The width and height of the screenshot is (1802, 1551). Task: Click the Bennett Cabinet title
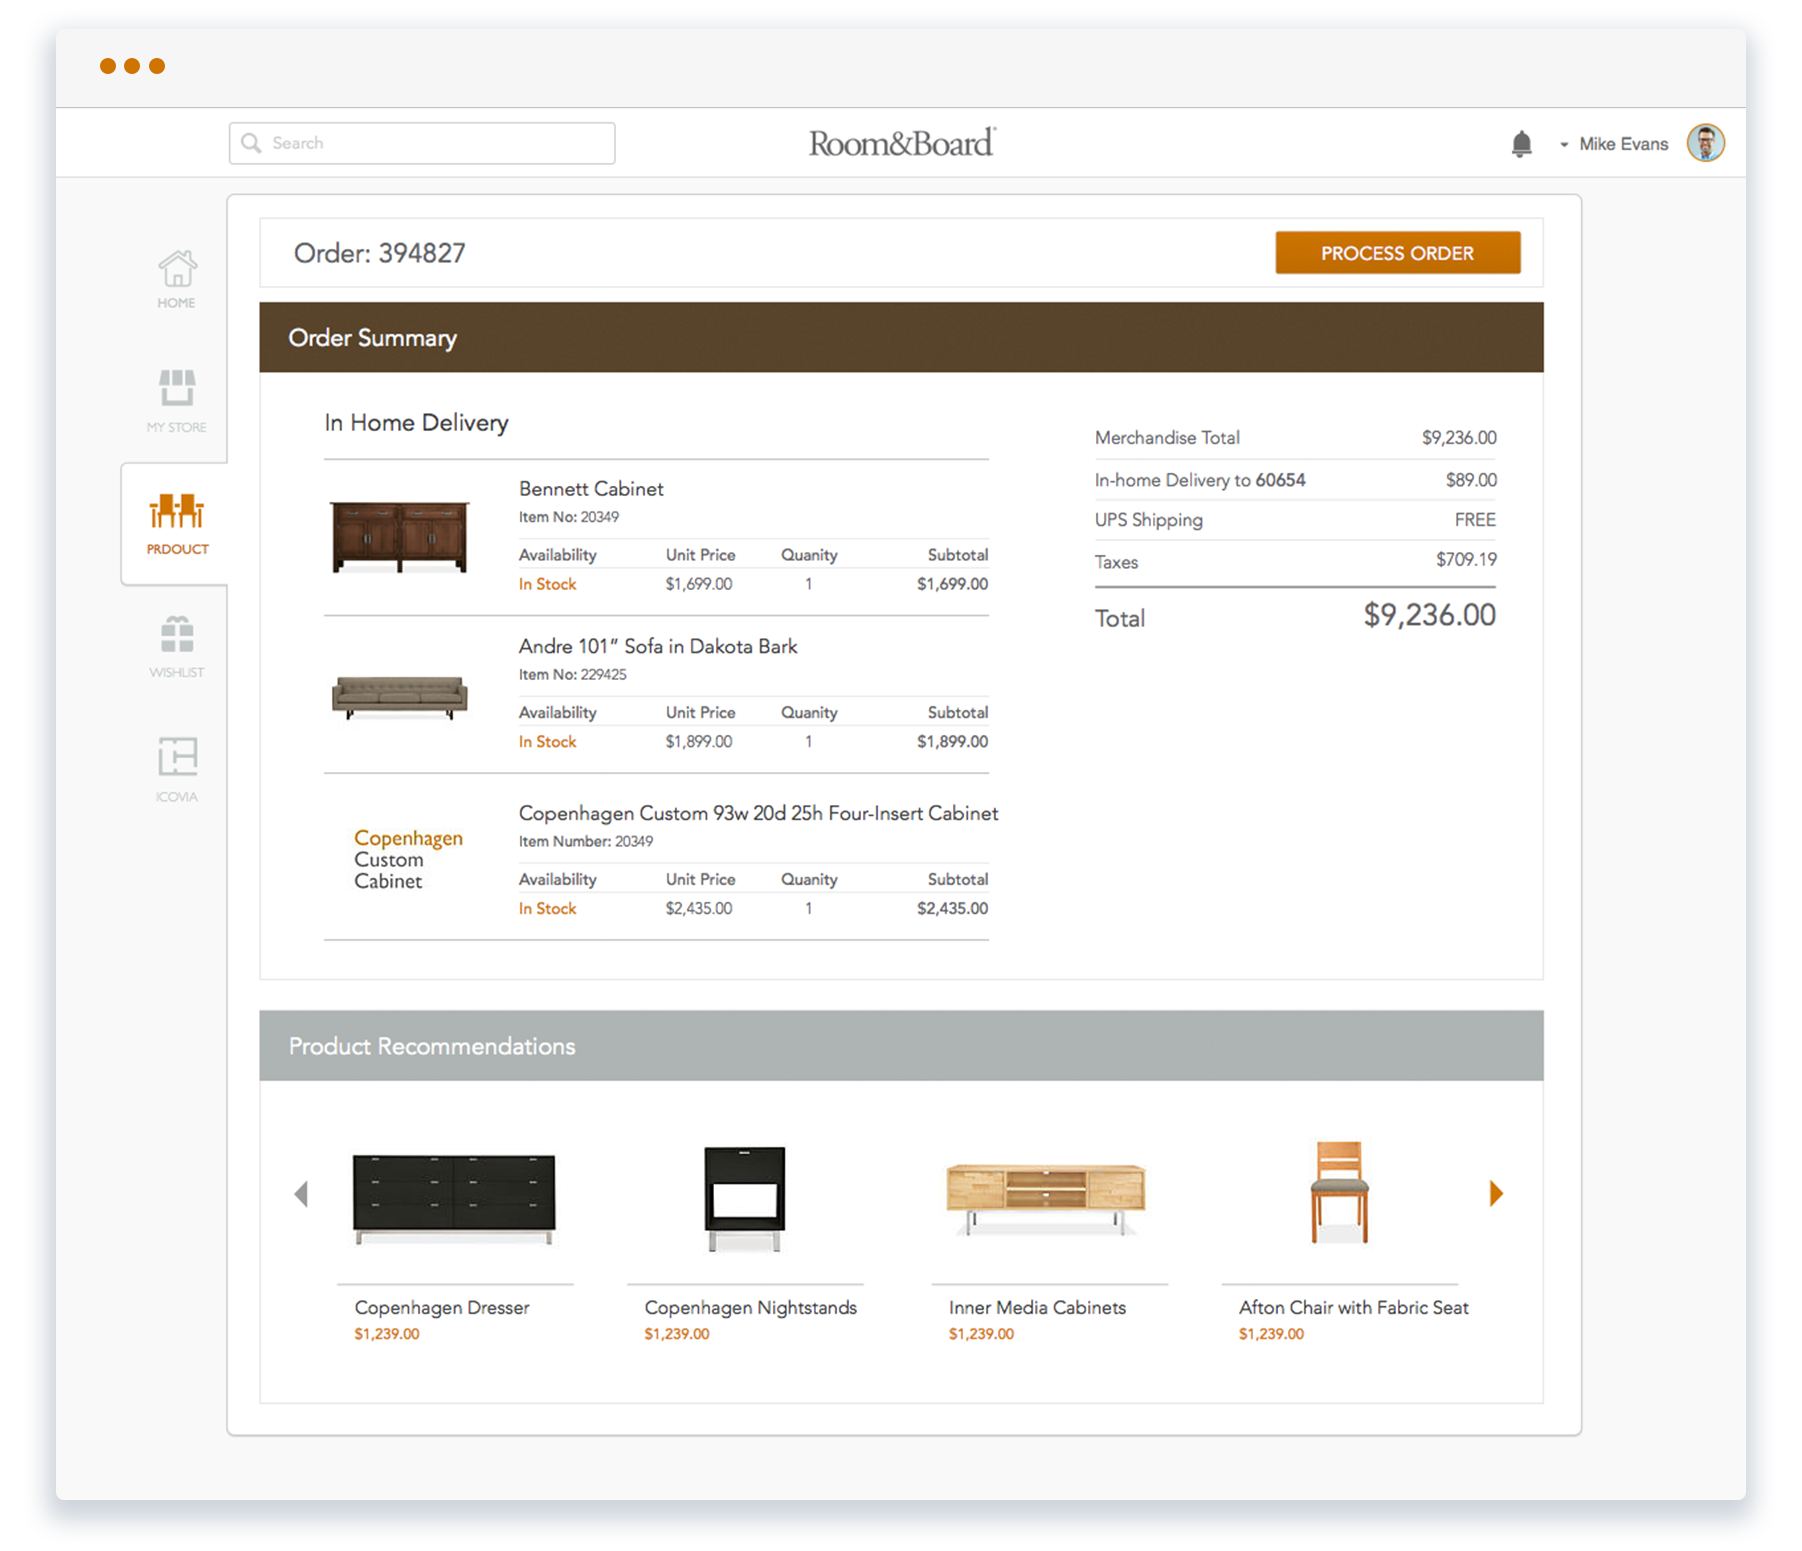(x=591, y=489)
